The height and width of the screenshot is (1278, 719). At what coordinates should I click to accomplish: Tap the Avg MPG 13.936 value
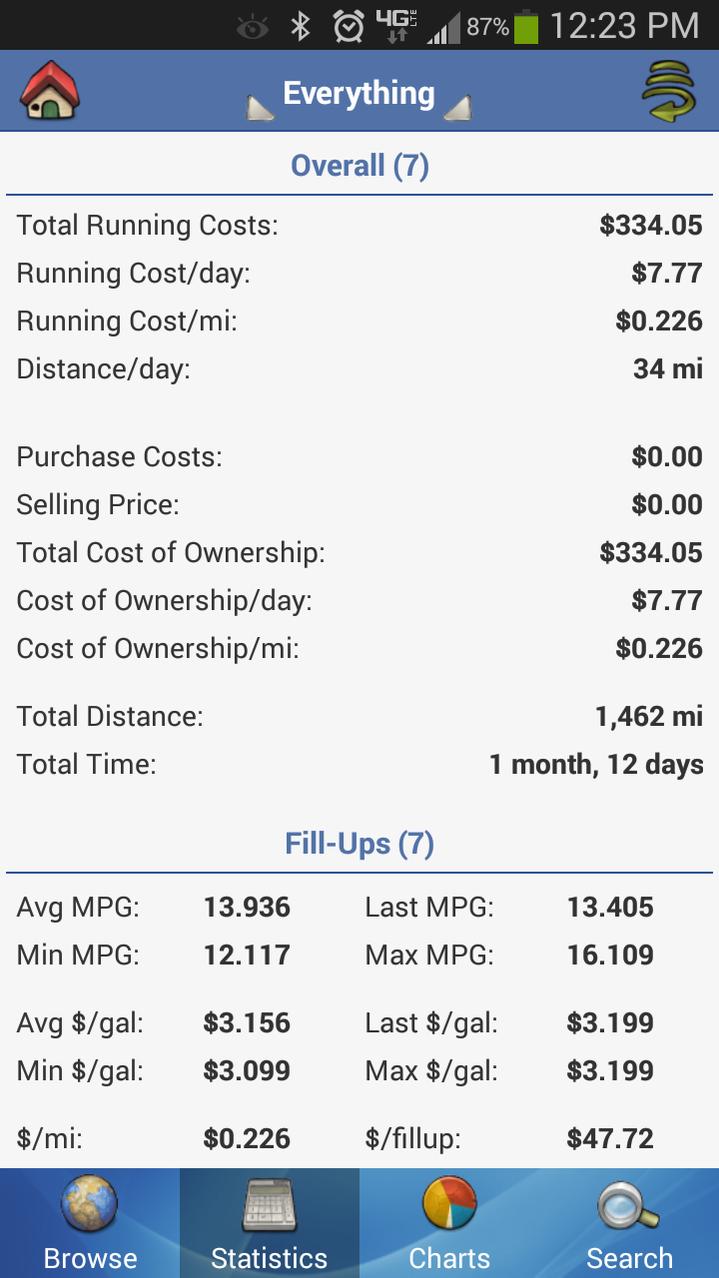pyautogui.click(x=246, y=907)
